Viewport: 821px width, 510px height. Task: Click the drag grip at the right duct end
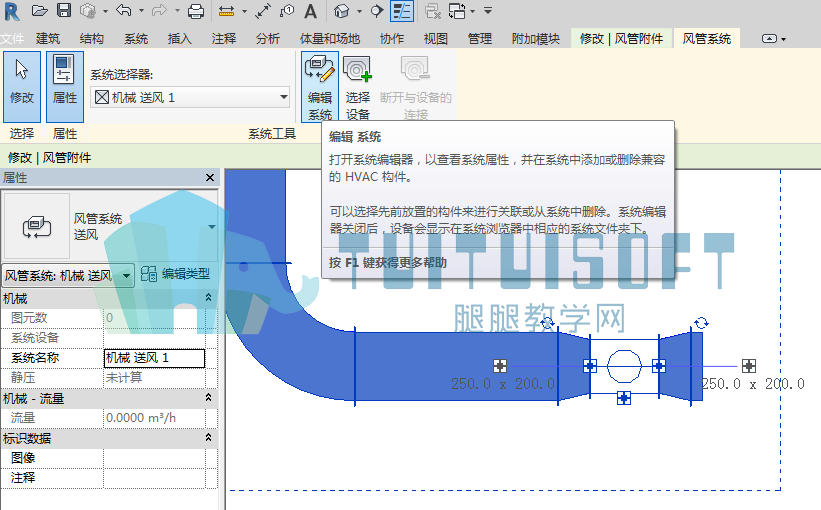(x=749, y=365)
